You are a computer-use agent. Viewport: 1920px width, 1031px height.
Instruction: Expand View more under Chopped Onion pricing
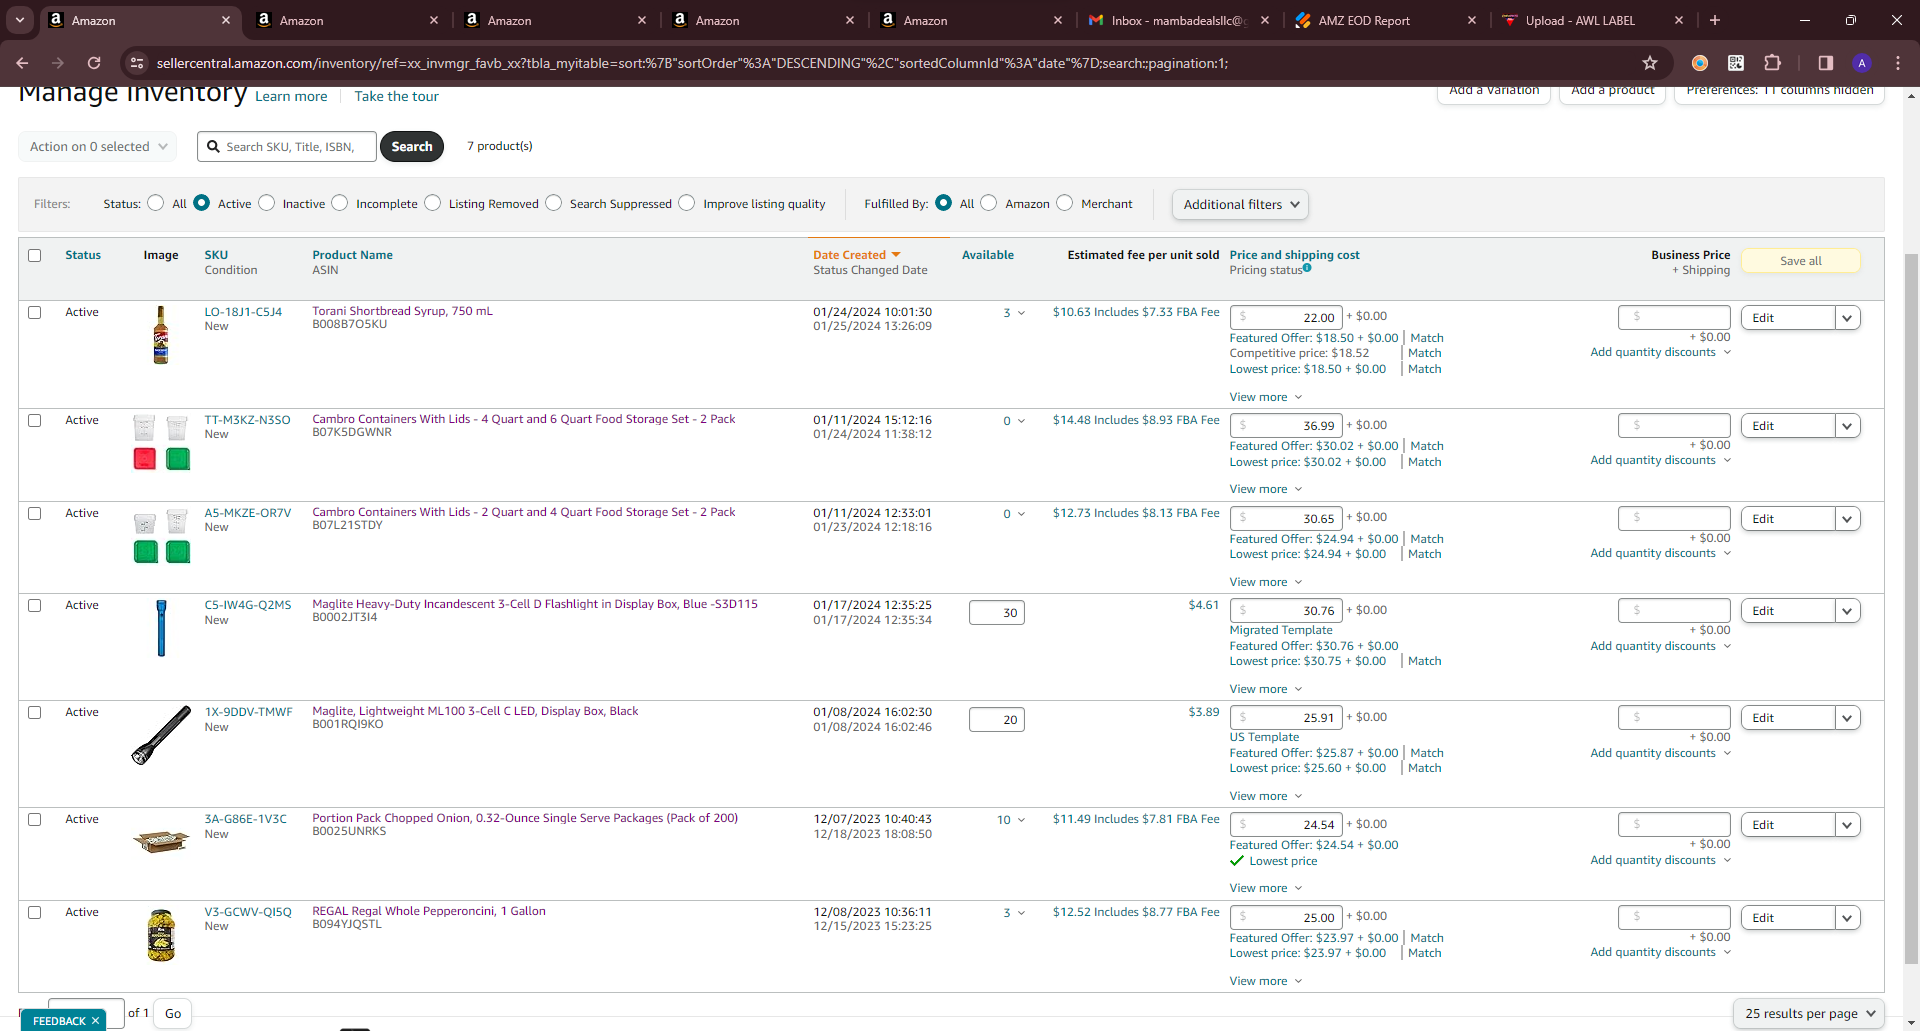point(1266,888)
